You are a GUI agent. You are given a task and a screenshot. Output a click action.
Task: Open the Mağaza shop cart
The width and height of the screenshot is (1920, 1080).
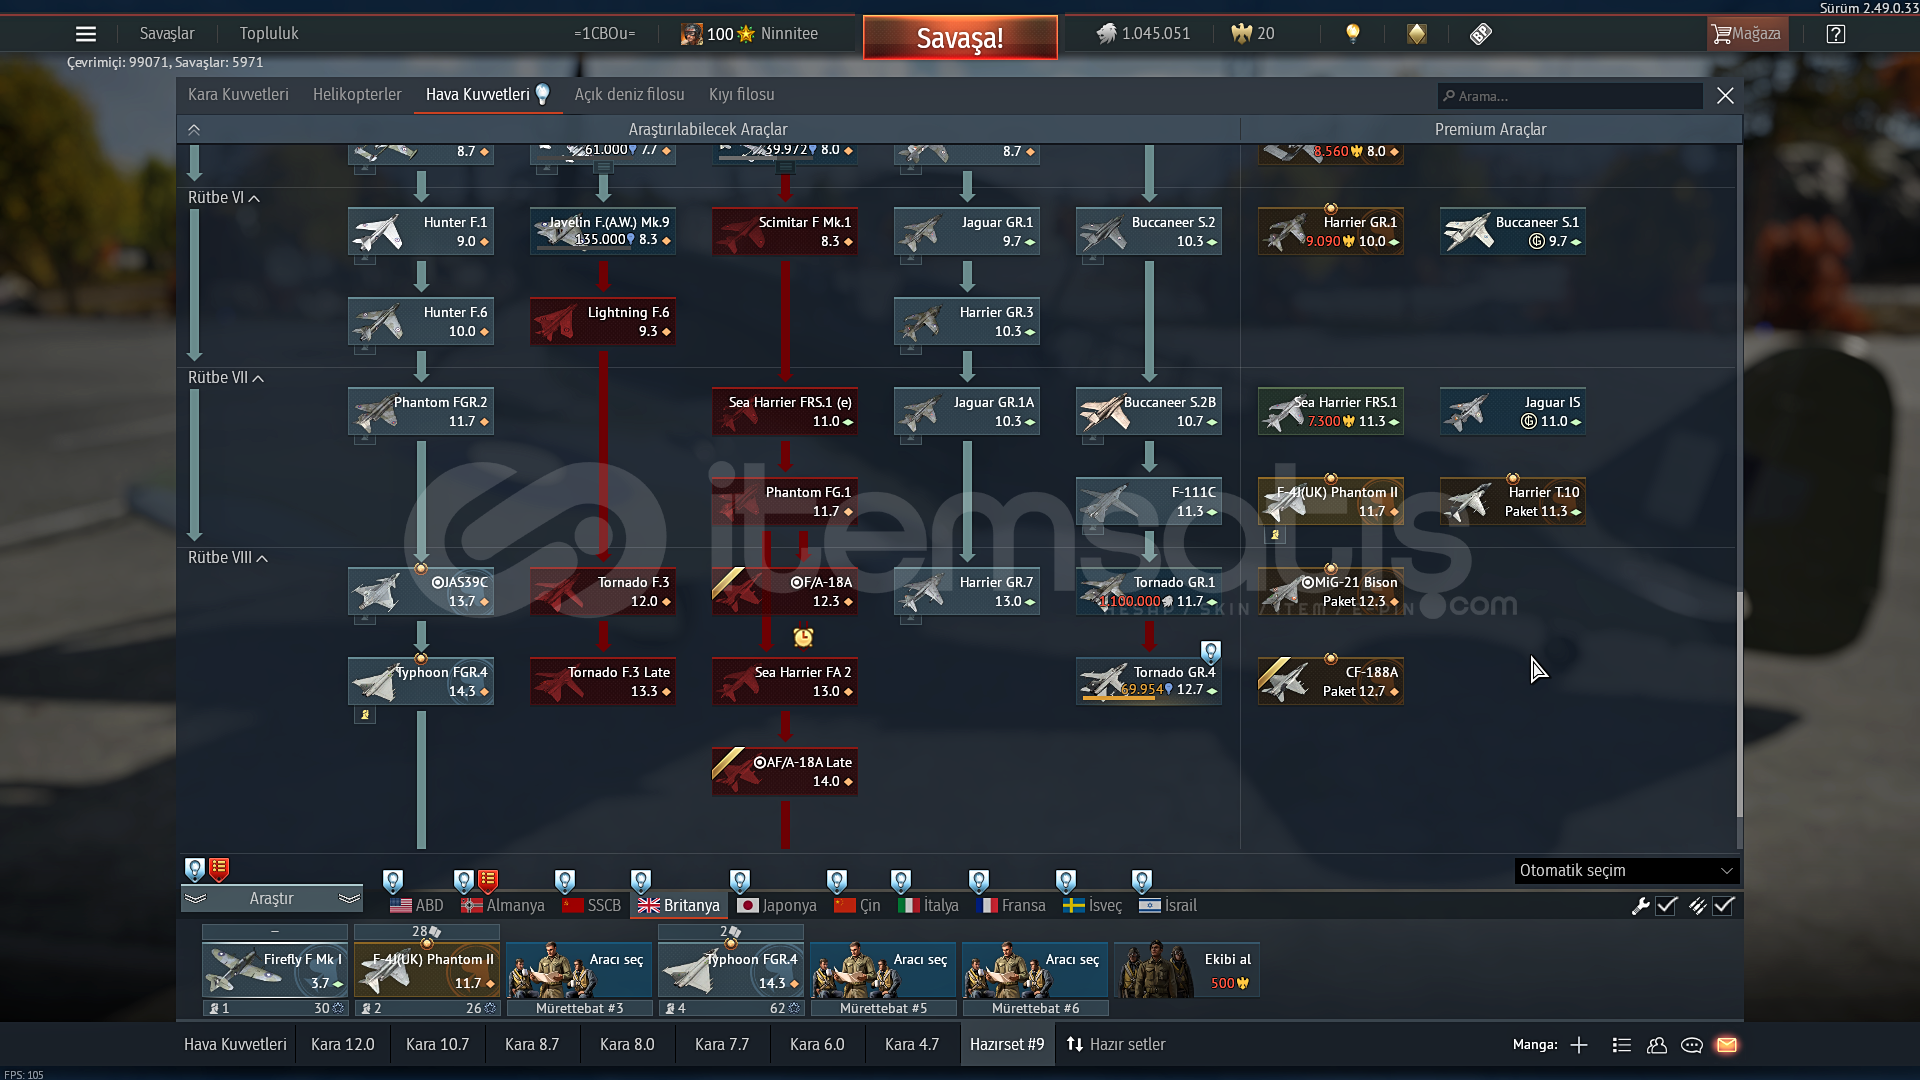pos(1745,34)
